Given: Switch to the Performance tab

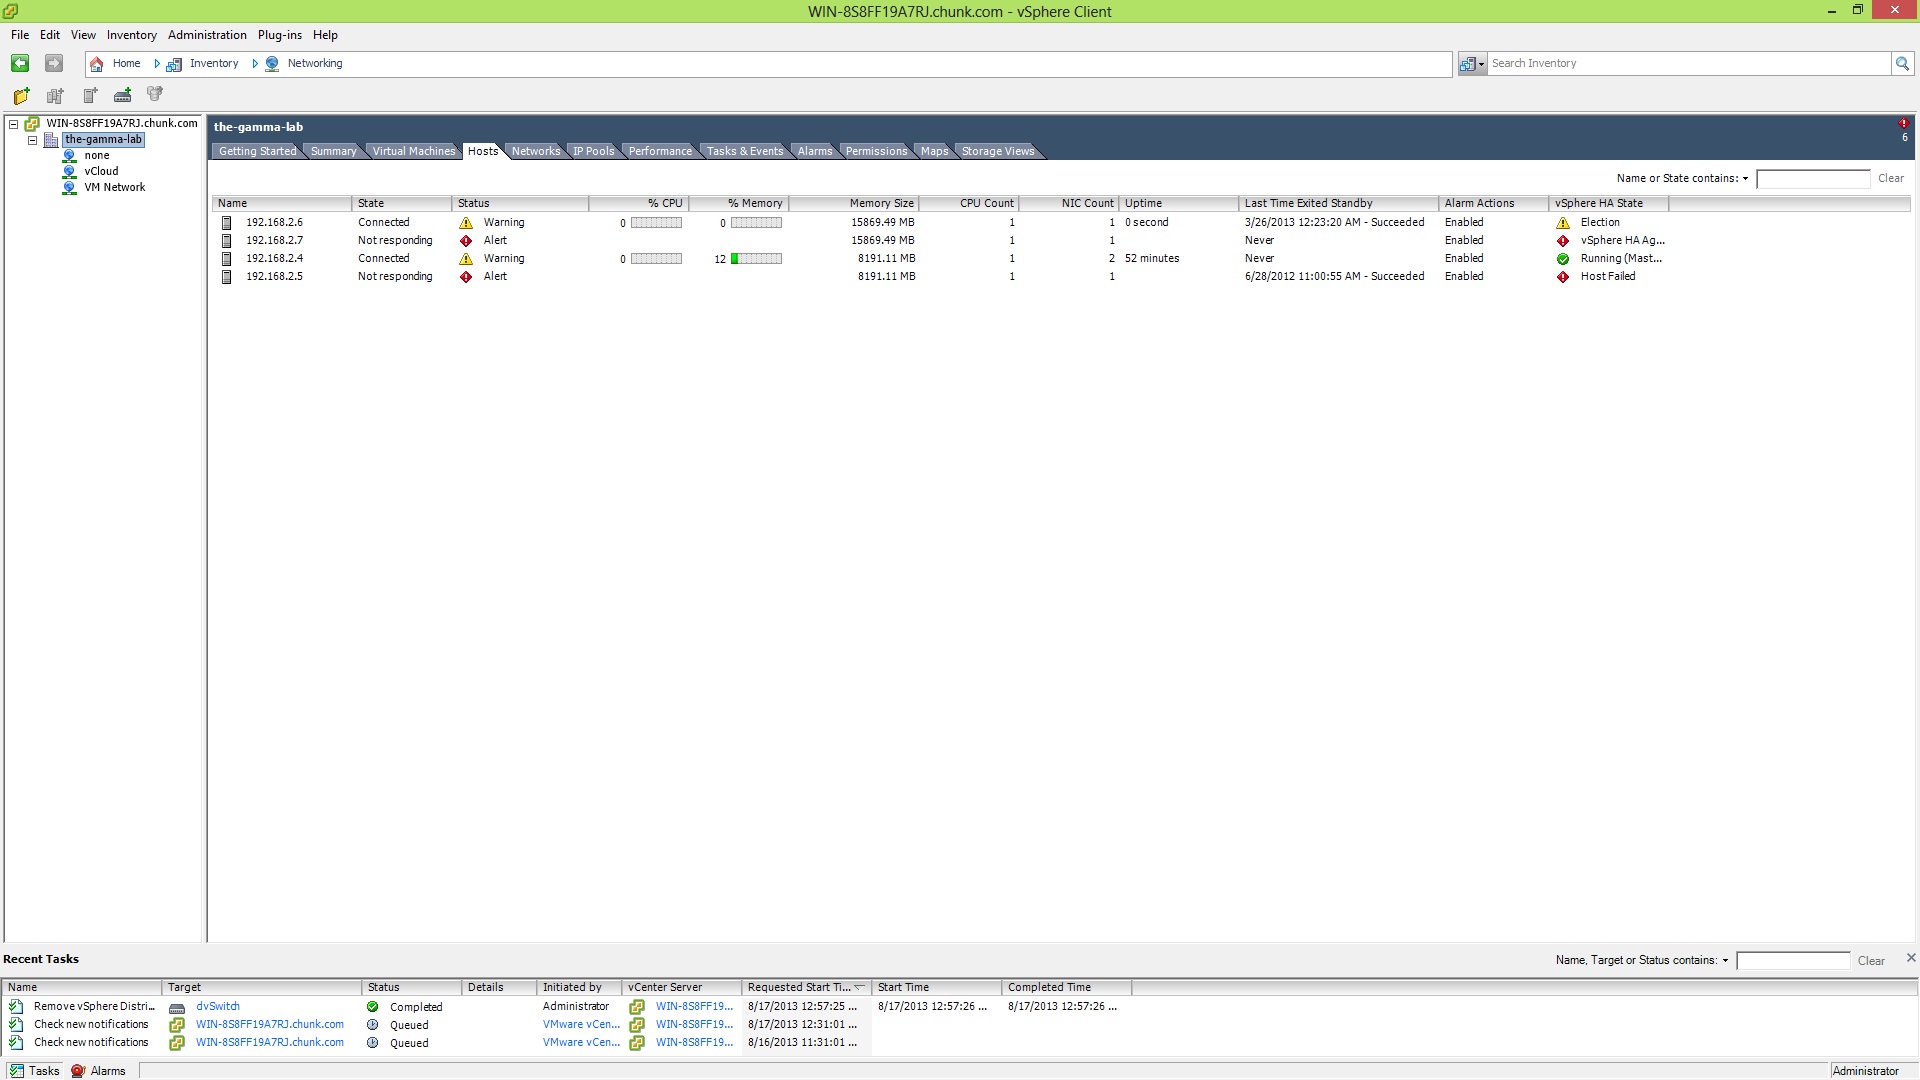Looking at the screenshot, I should [x=659, y=152].
